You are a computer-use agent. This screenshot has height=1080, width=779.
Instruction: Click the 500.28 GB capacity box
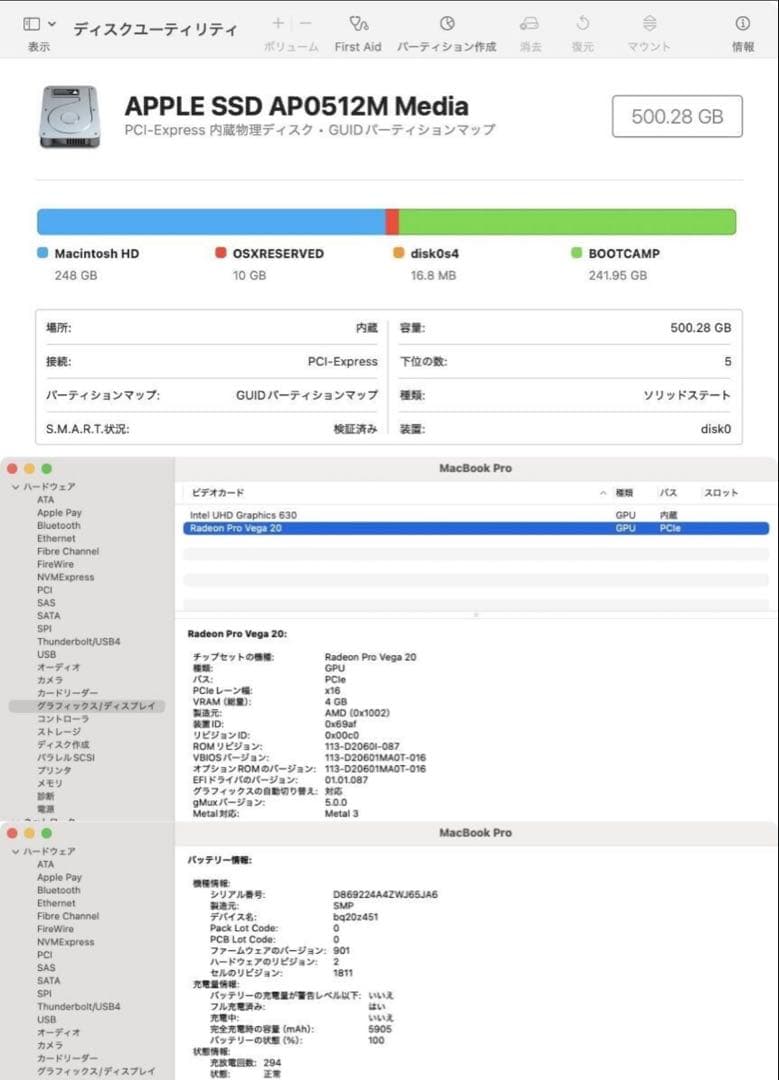tap(677, 116)
